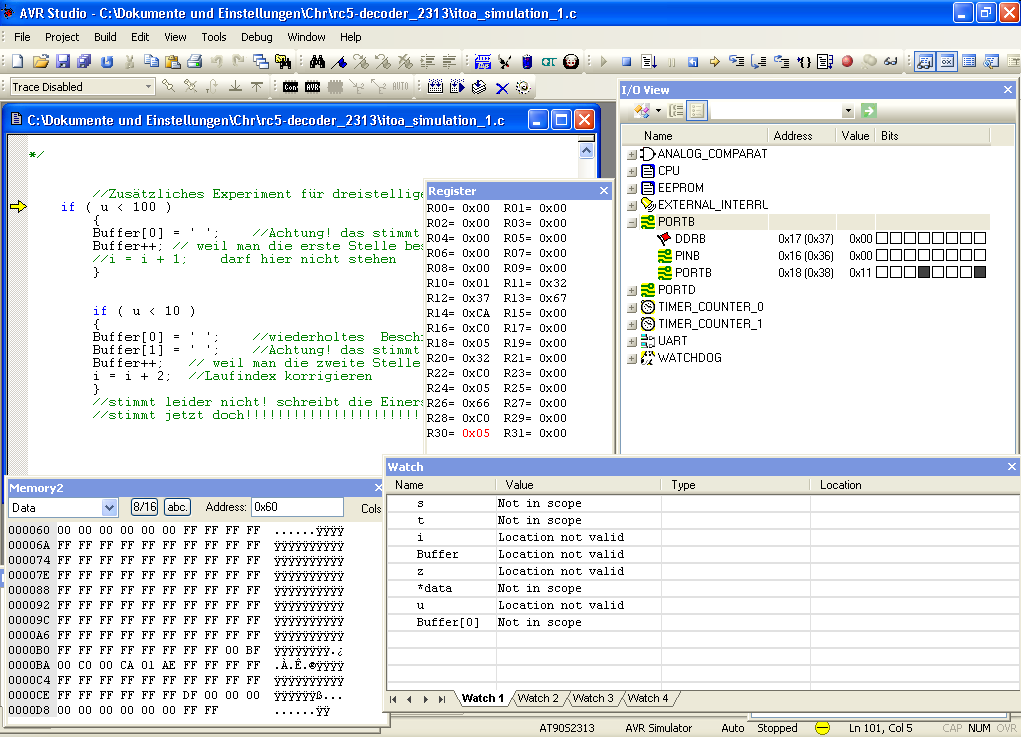Viewport: 1021px width, 737px height.
Task: Click the Paste clipboard icon
Action: click(173, 61)
